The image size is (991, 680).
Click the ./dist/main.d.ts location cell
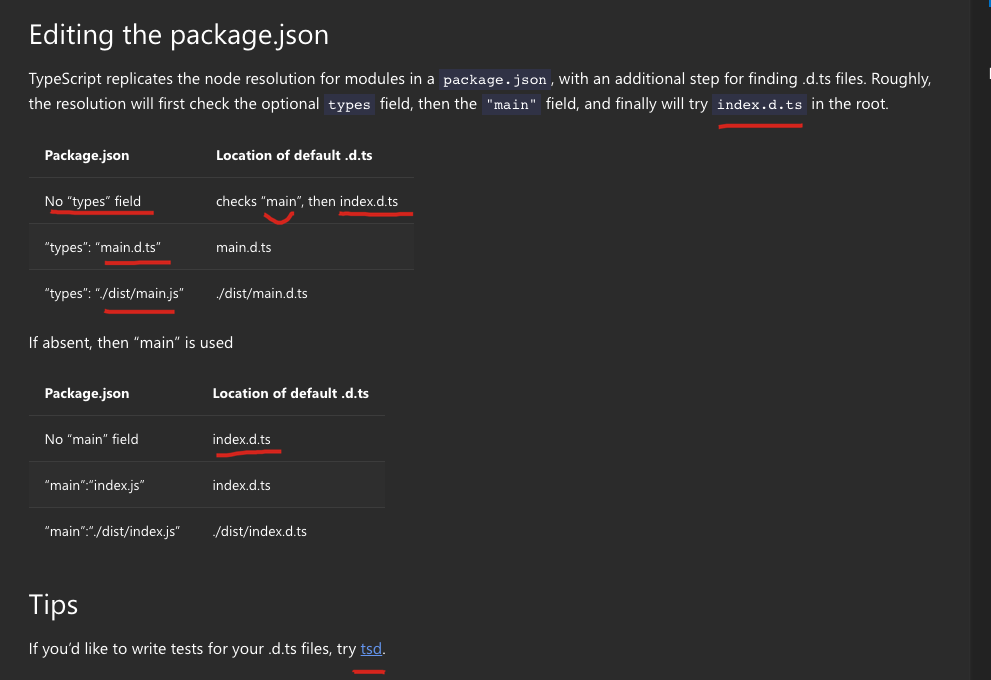(x=262, y=293)
